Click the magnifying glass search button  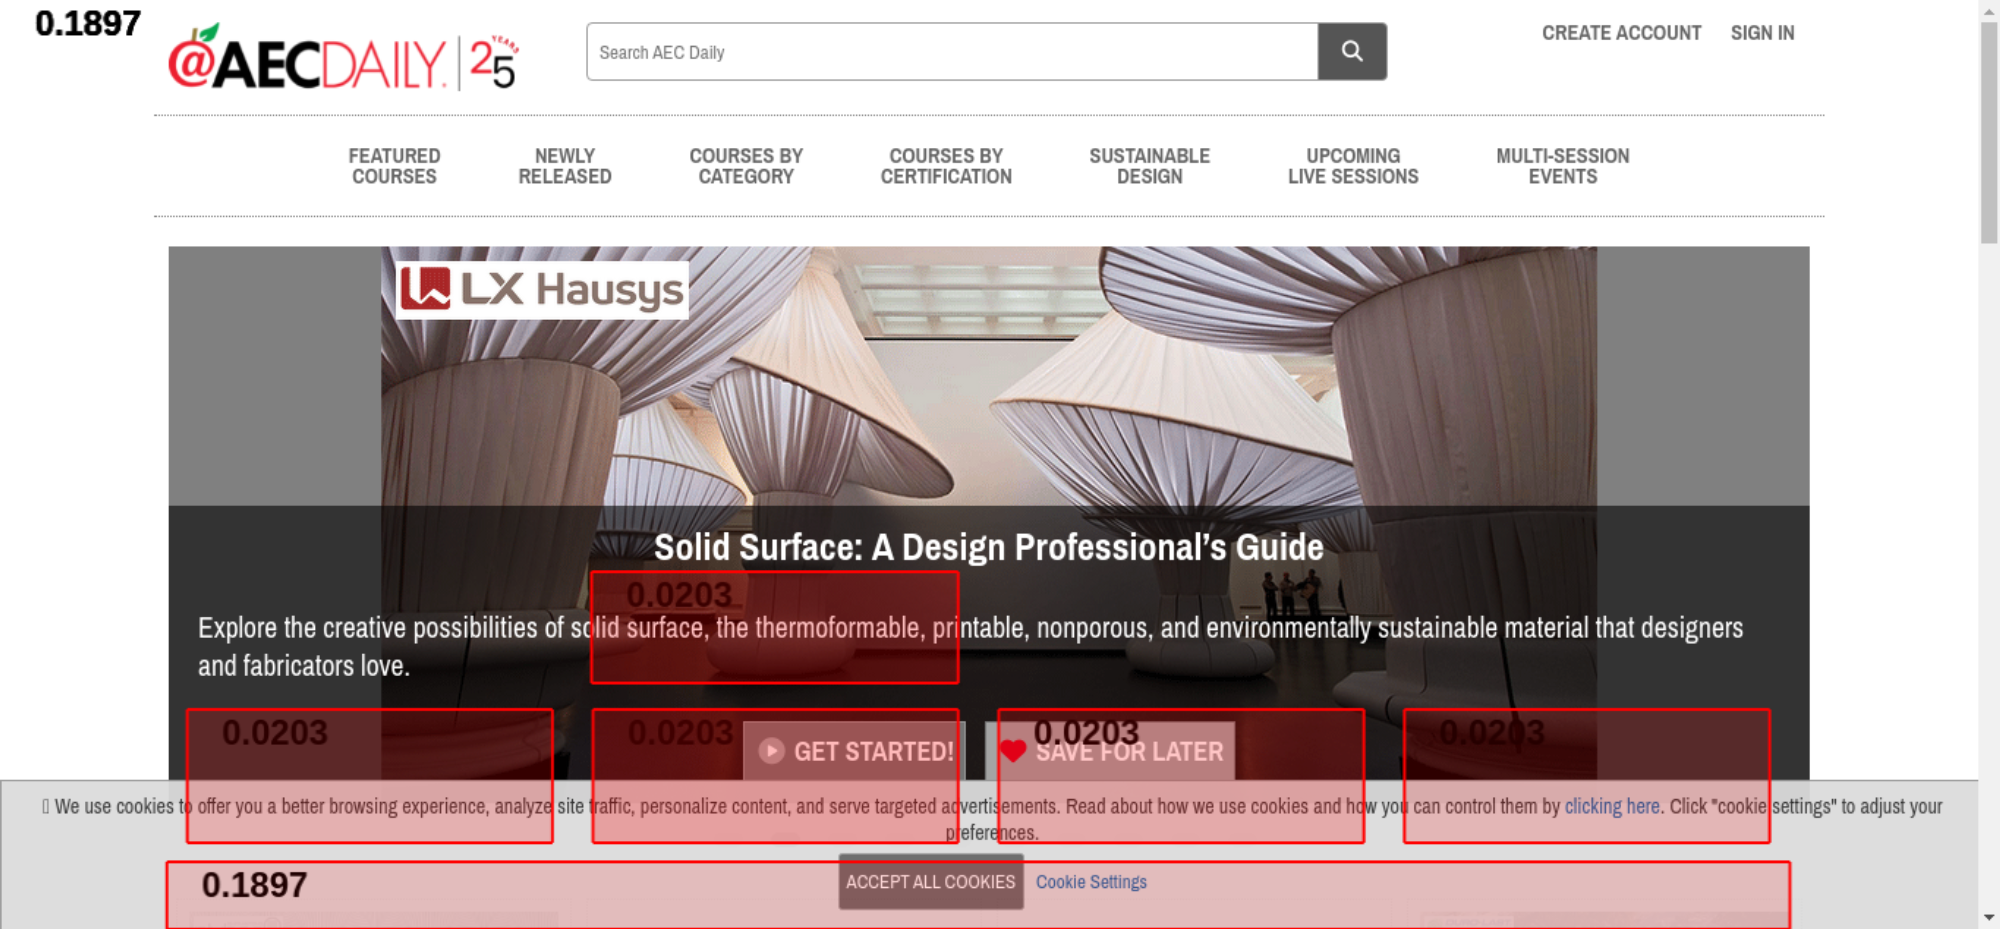(x=1351, y=51)
